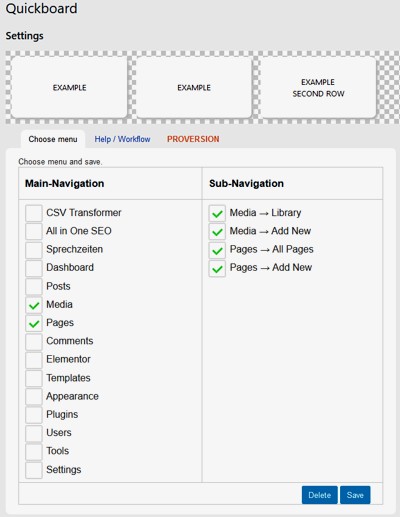Uncheck Pages → All Pages sub-navigation

pyautogui.click(x=217, y=250)
